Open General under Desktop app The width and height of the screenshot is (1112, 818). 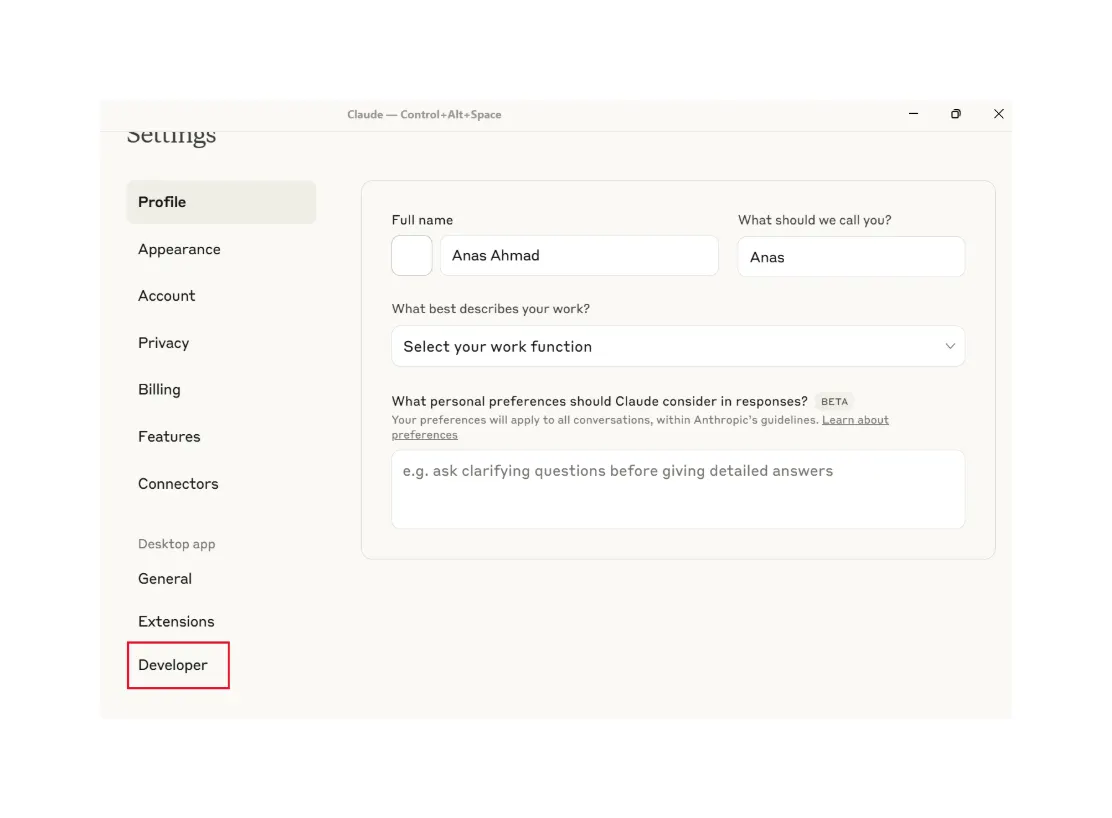point(165,578)
